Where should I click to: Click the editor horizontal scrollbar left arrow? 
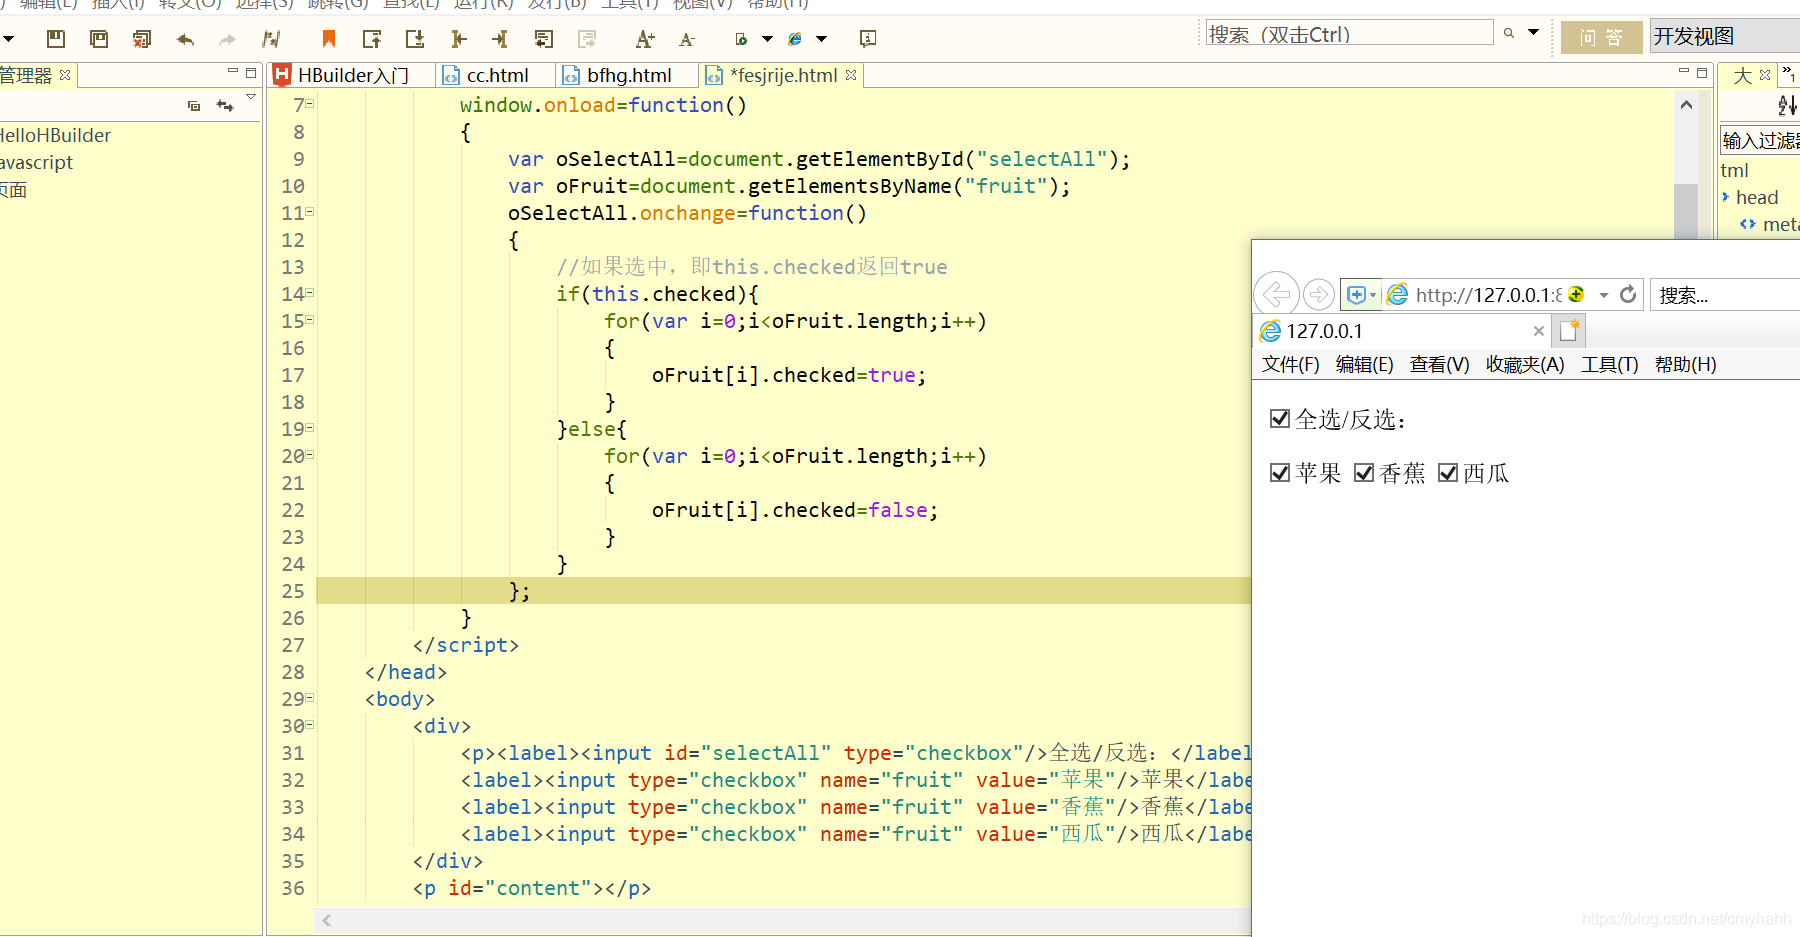pos(326,920)
